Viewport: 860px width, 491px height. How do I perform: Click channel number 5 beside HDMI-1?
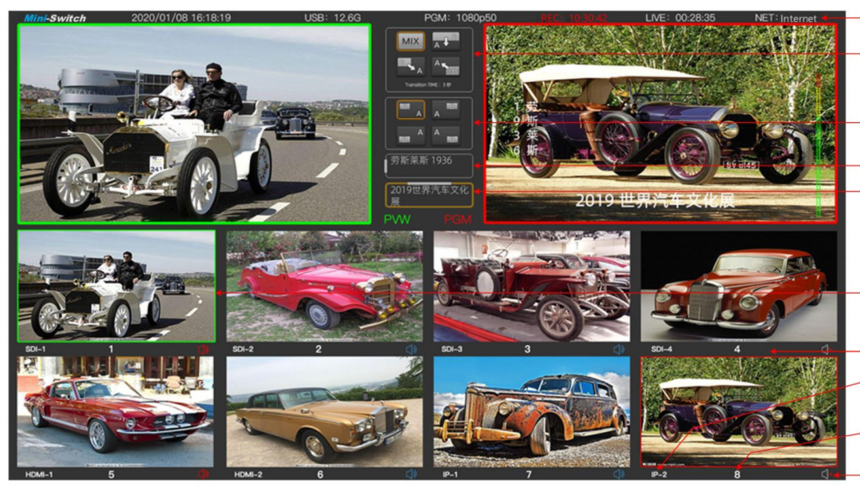pos(111,474)
